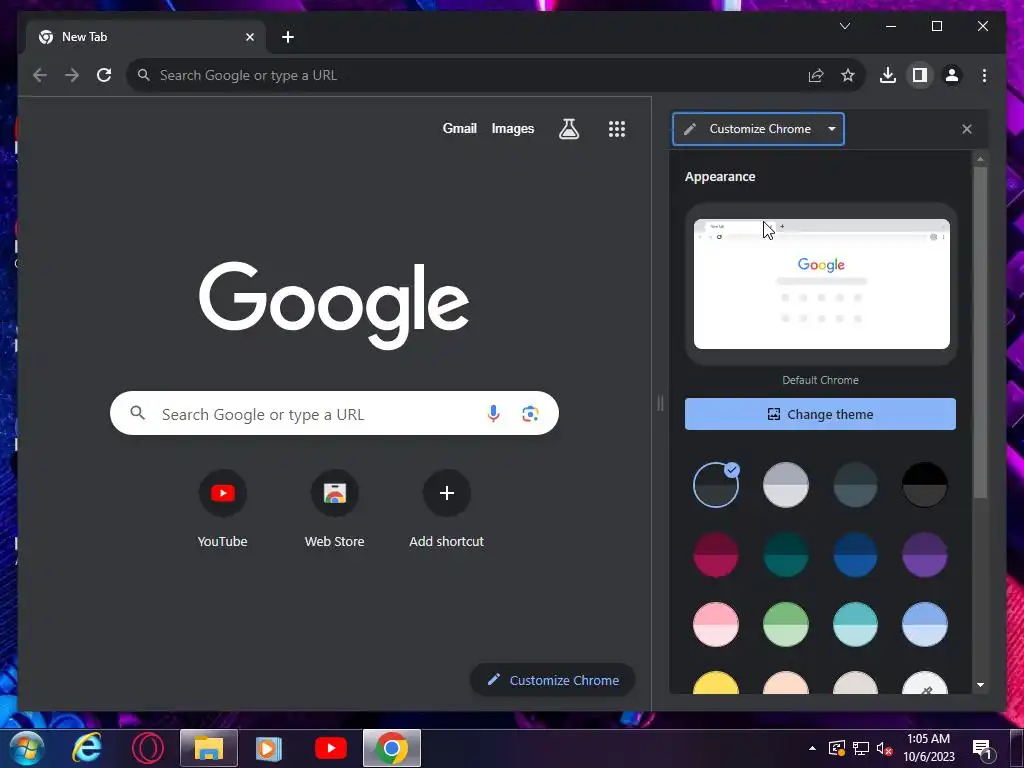1024x768 pixels.
Task: Reload the current page
Action: (x=104, y=75)
